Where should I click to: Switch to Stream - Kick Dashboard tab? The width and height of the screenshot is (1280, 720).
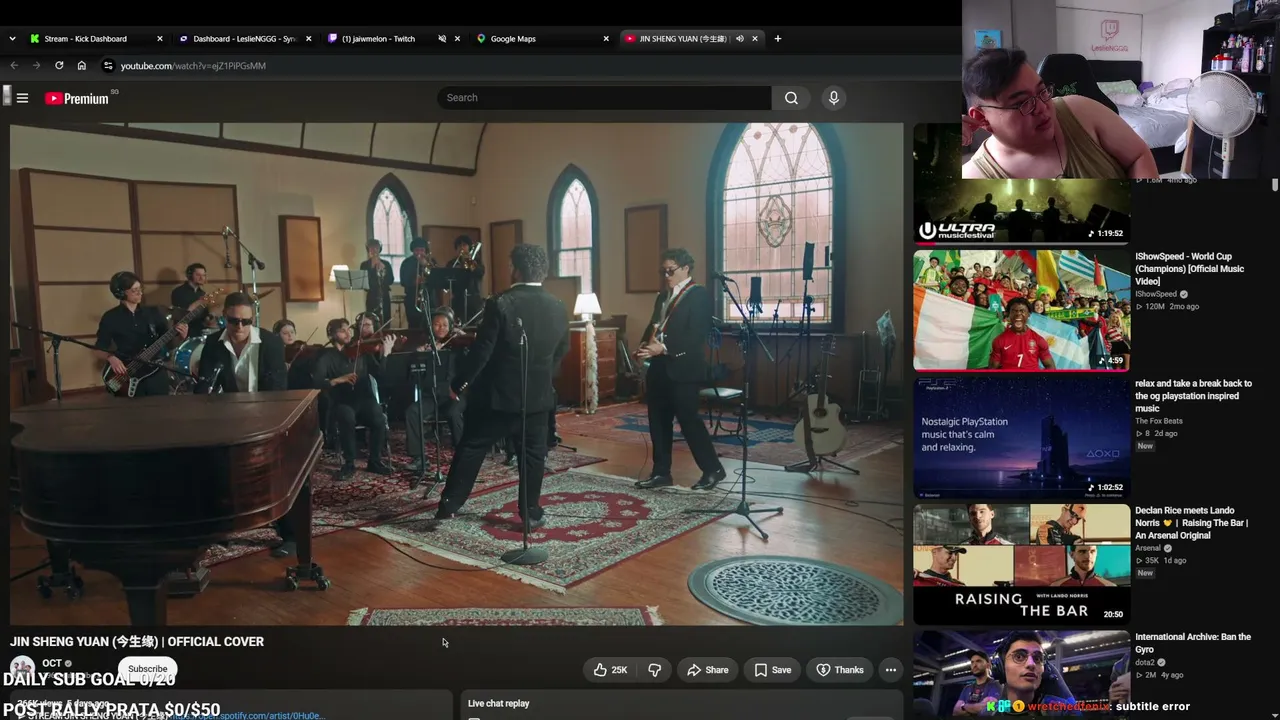pos(95,39)
